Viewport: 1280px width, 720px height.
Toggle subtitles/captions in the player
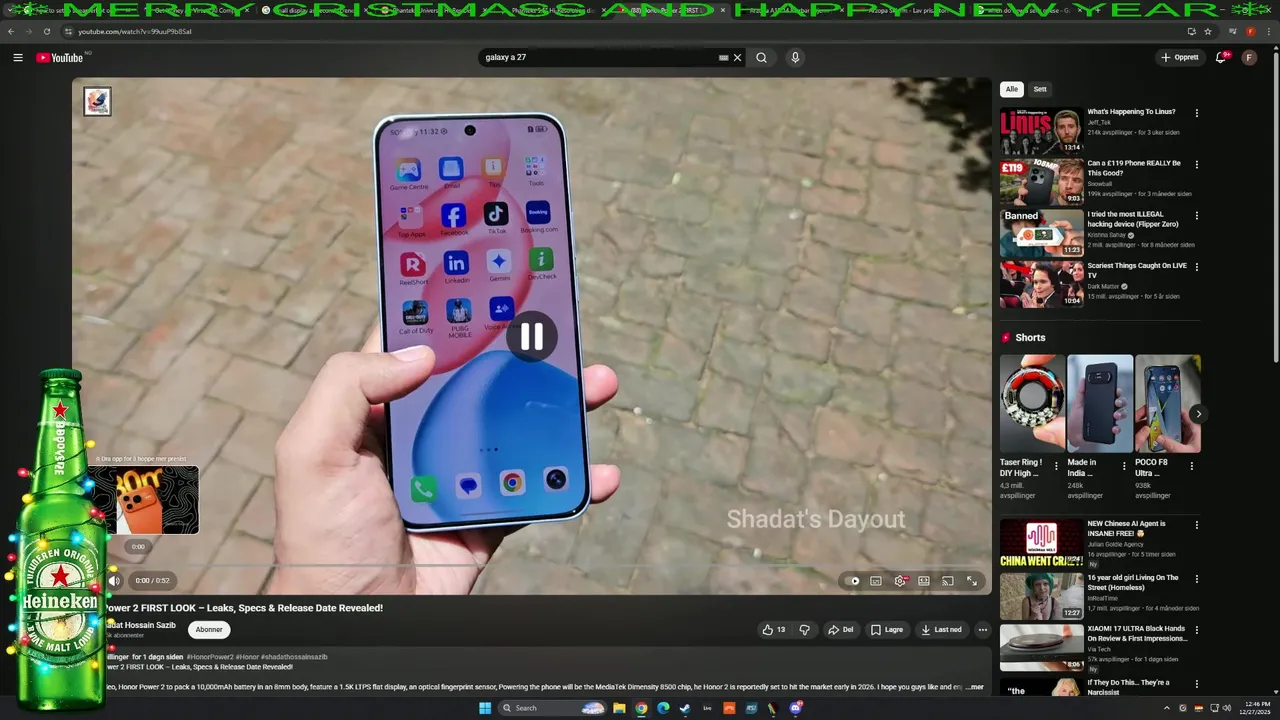876,581
